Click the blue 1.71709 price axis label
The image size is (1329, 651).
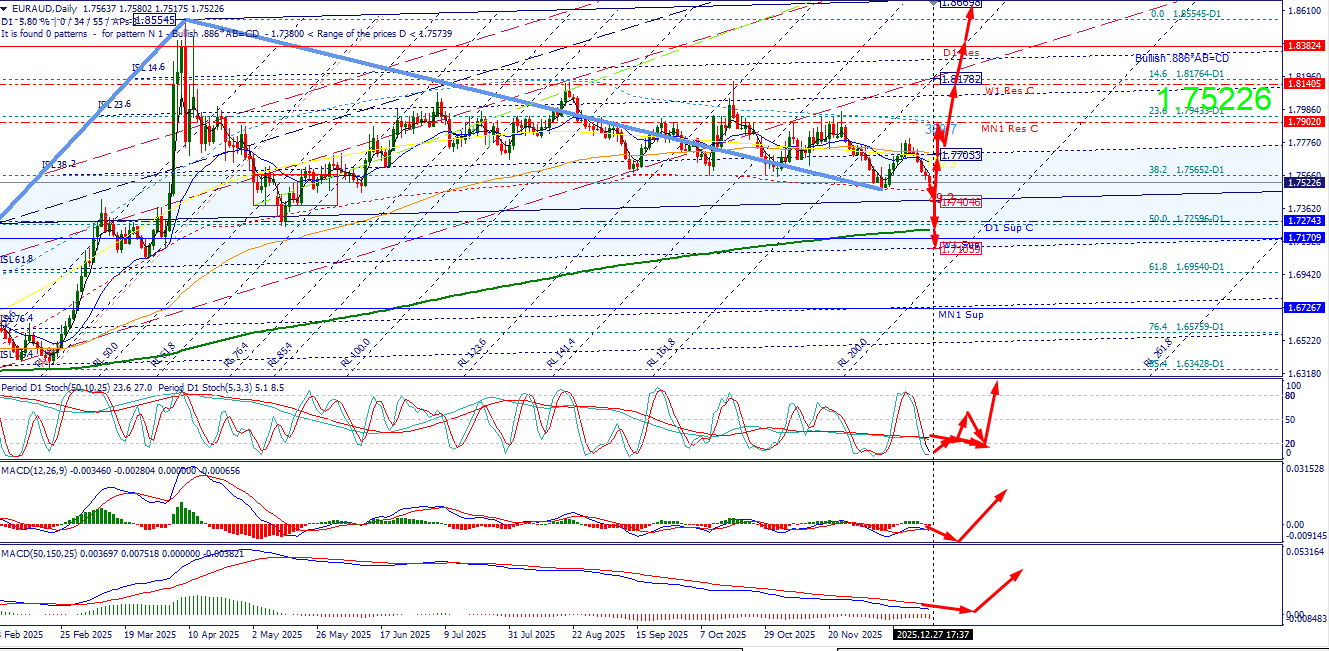(x=1305, y=238)
